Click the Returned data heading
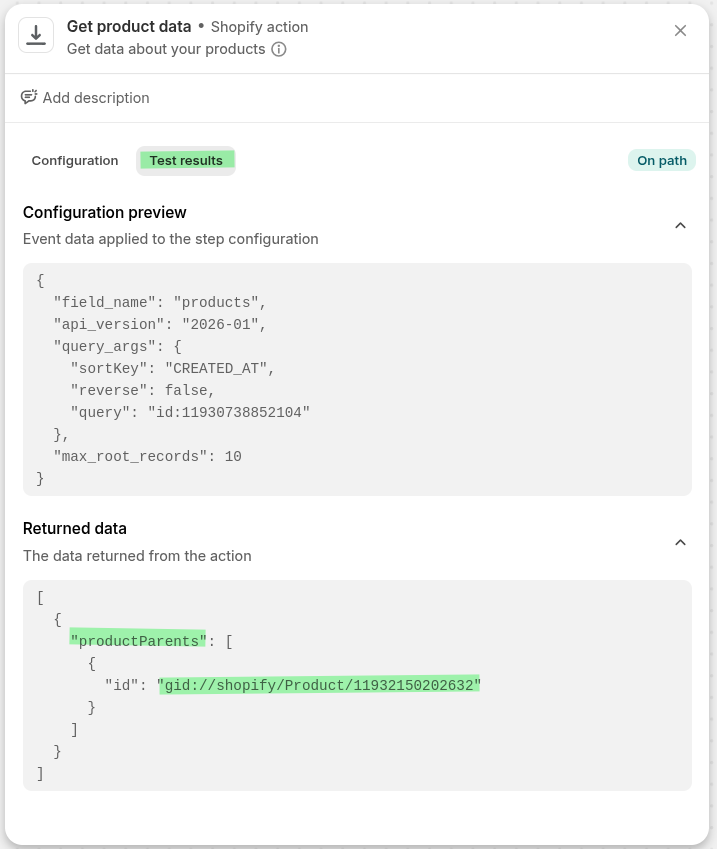The image size is (717, 849). [x=75, y=528]
